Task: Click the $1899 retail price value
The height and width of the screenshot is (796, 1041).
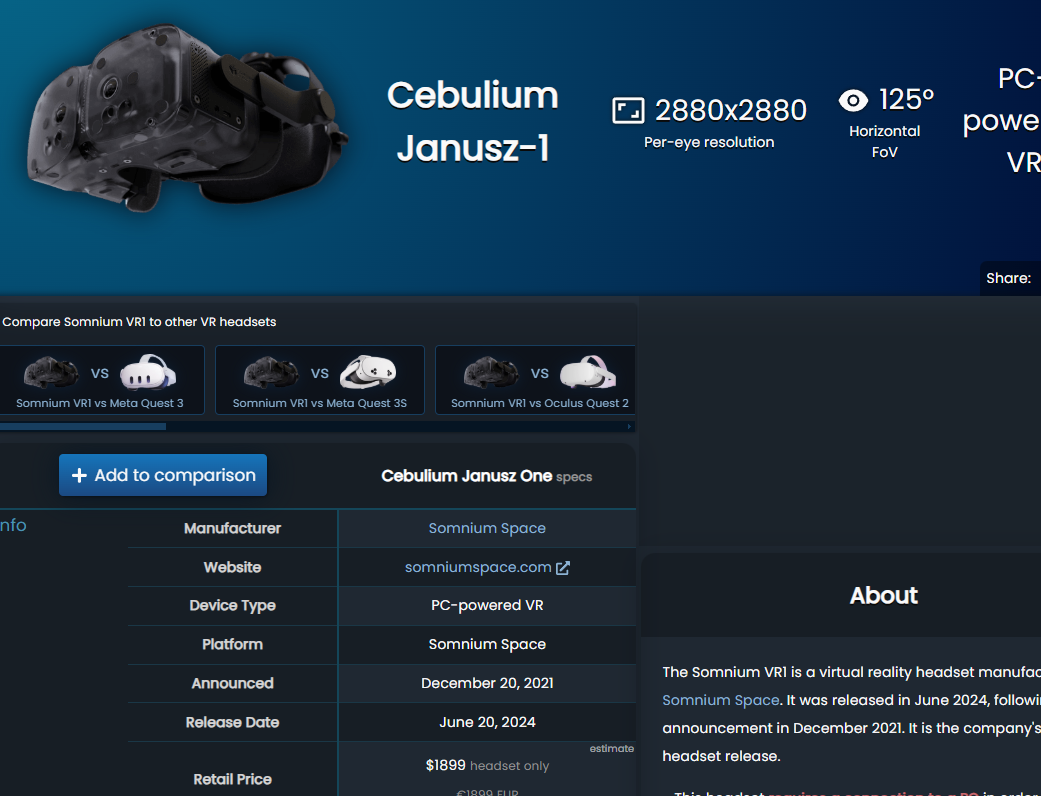Action: coord(446,765)
